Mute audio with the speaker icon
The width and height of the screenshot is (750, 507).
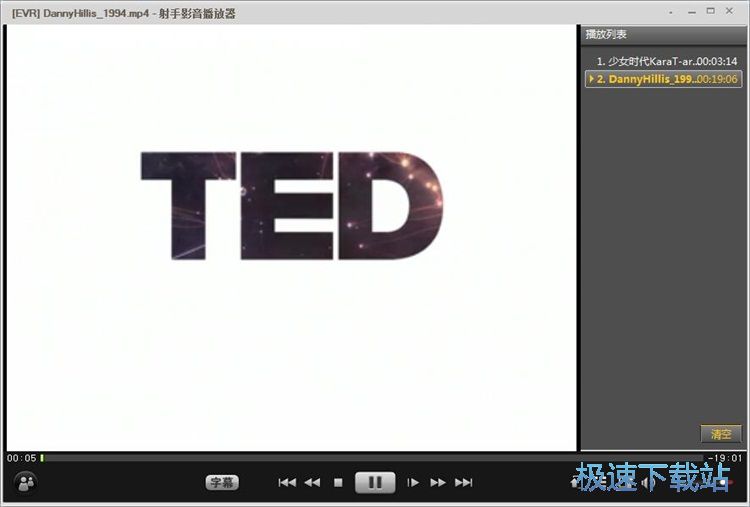[646, 483]
